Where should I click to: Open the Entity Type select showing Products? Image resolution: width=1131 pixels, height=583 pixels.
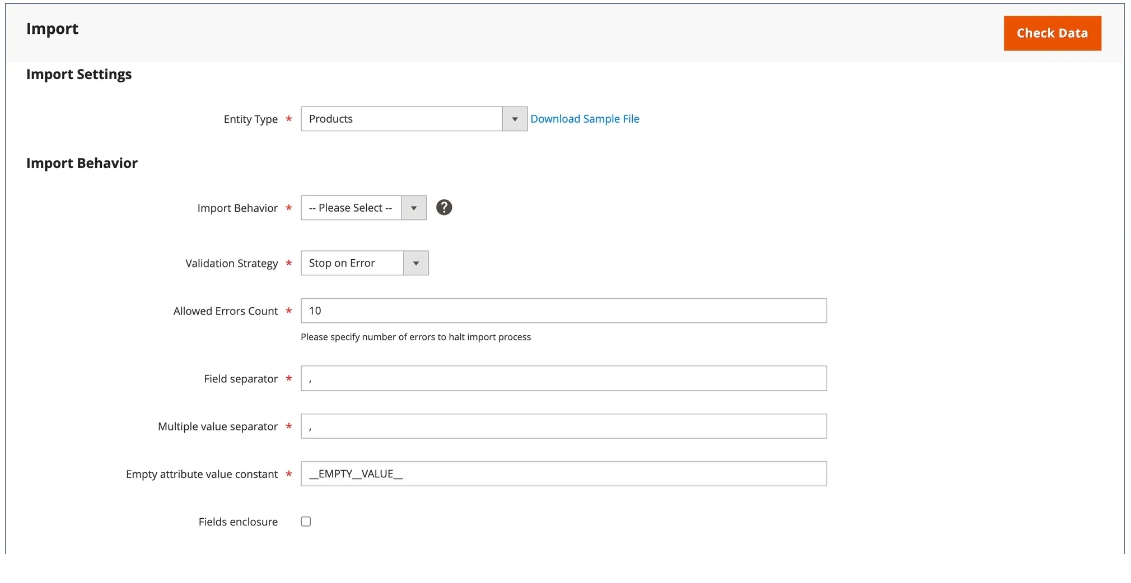coord(414,119)
